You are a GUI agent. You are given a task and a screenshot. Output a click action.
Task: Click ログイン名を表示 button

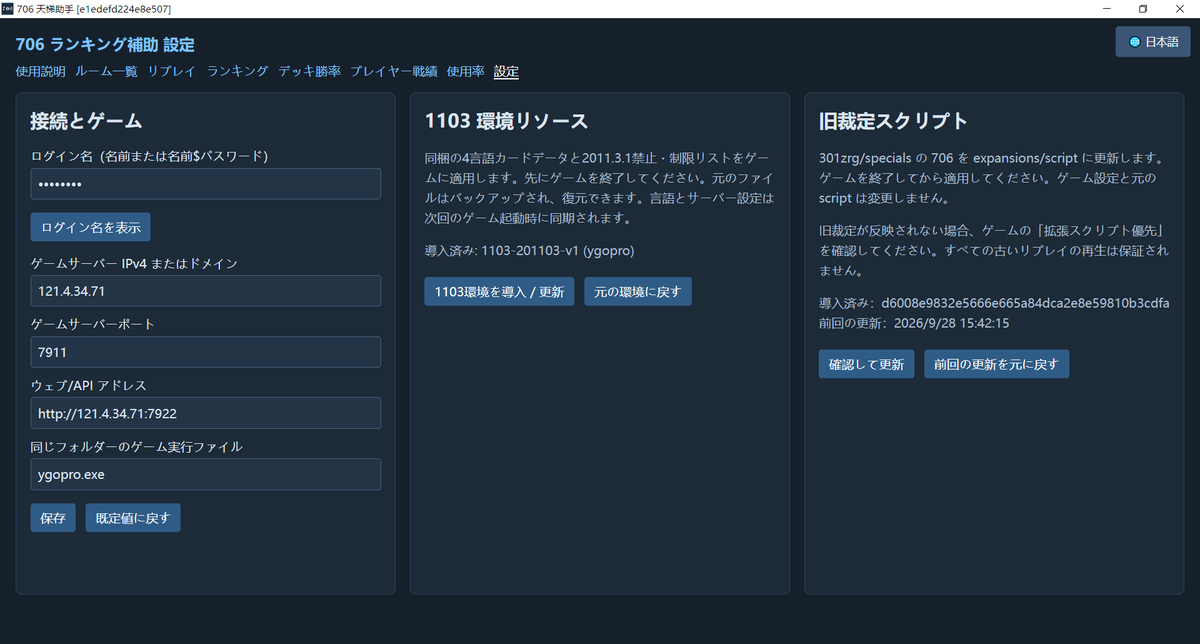(x=91, y=227)
